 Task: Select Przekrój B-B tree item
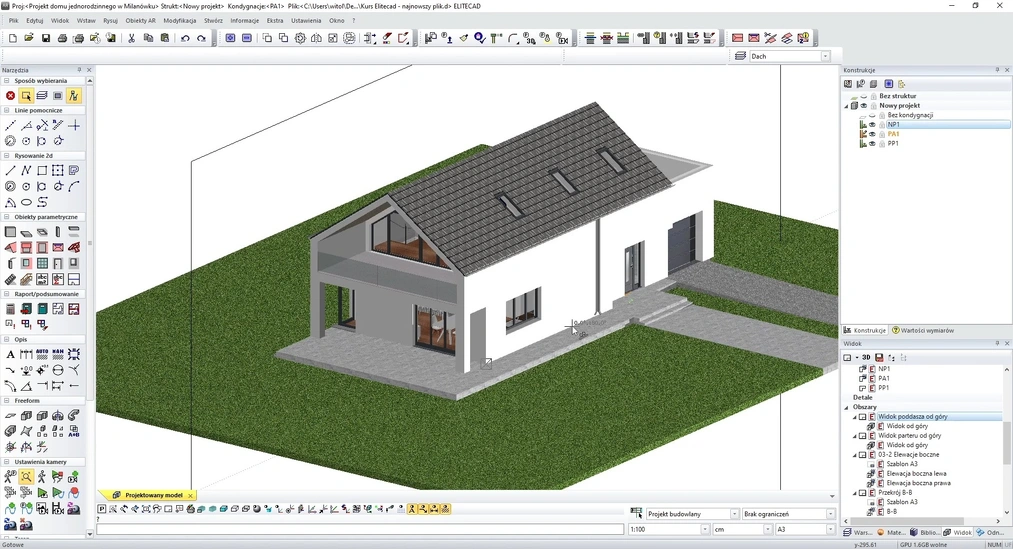tap(895, 492)
